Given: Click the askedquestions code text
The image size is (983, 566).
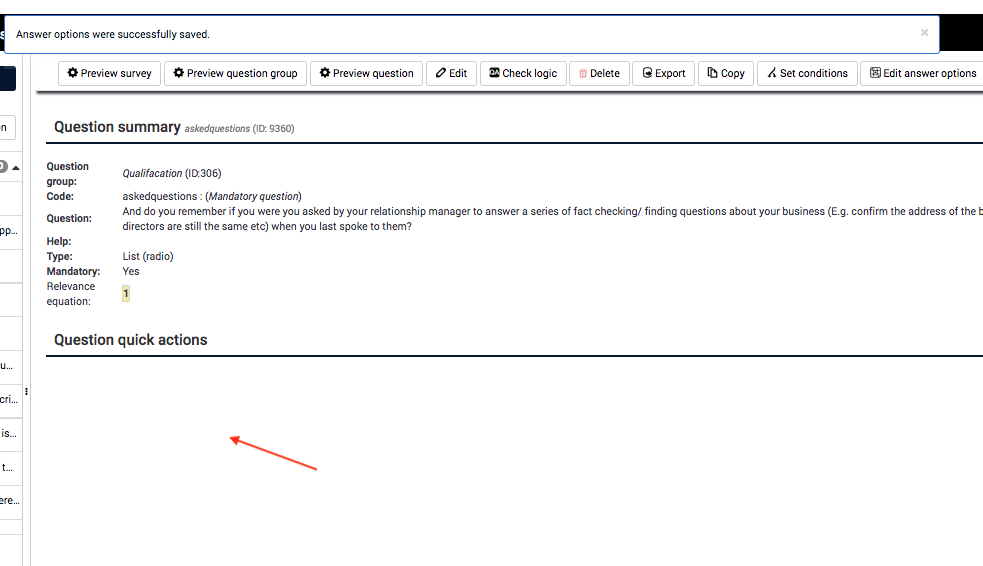Looking at the screenshot, I should (159, 196).
